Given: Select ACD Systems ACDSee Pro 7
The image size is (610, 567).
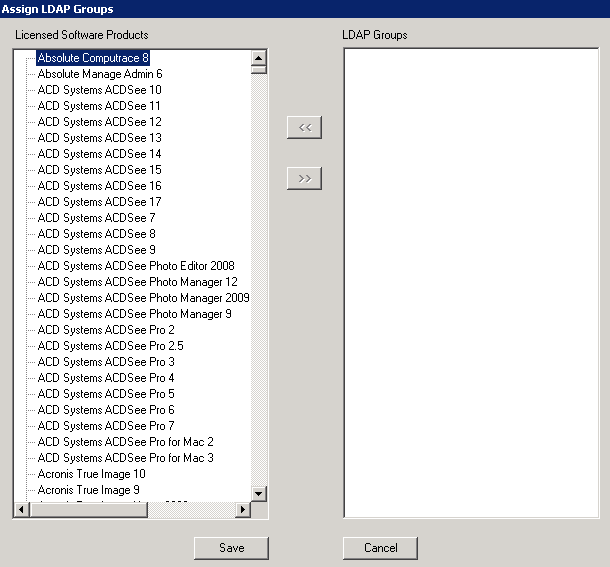Looking at the screenshot, I should click(106, 426).
